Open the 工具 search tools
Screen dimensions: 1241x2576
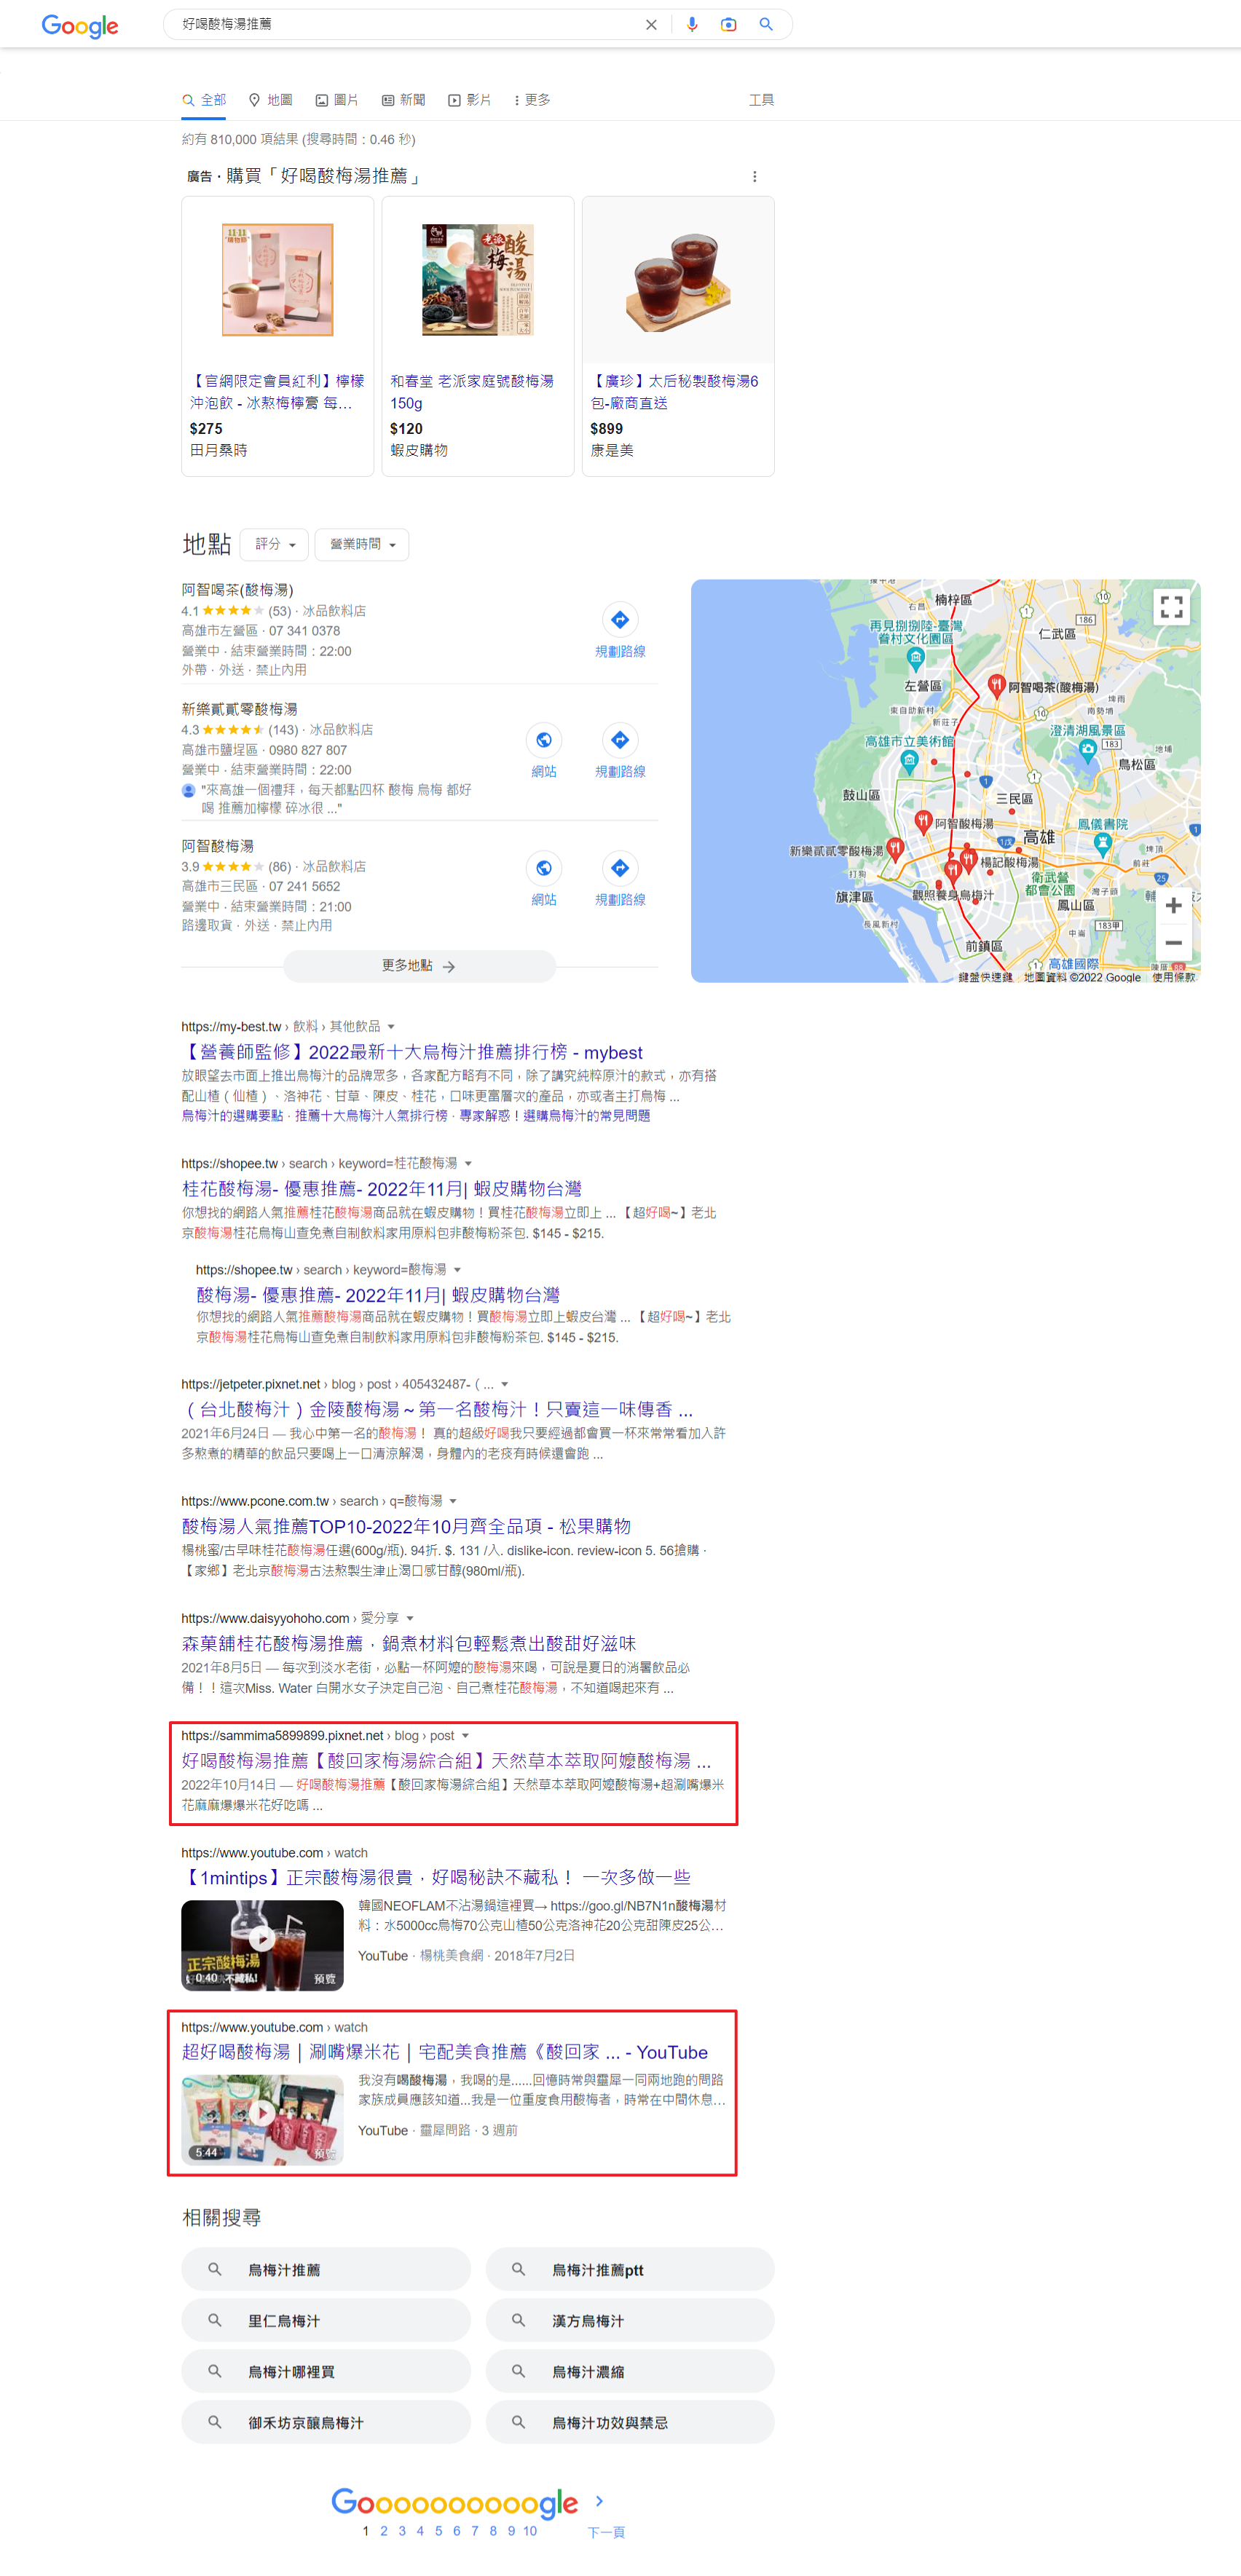(761, 100)
